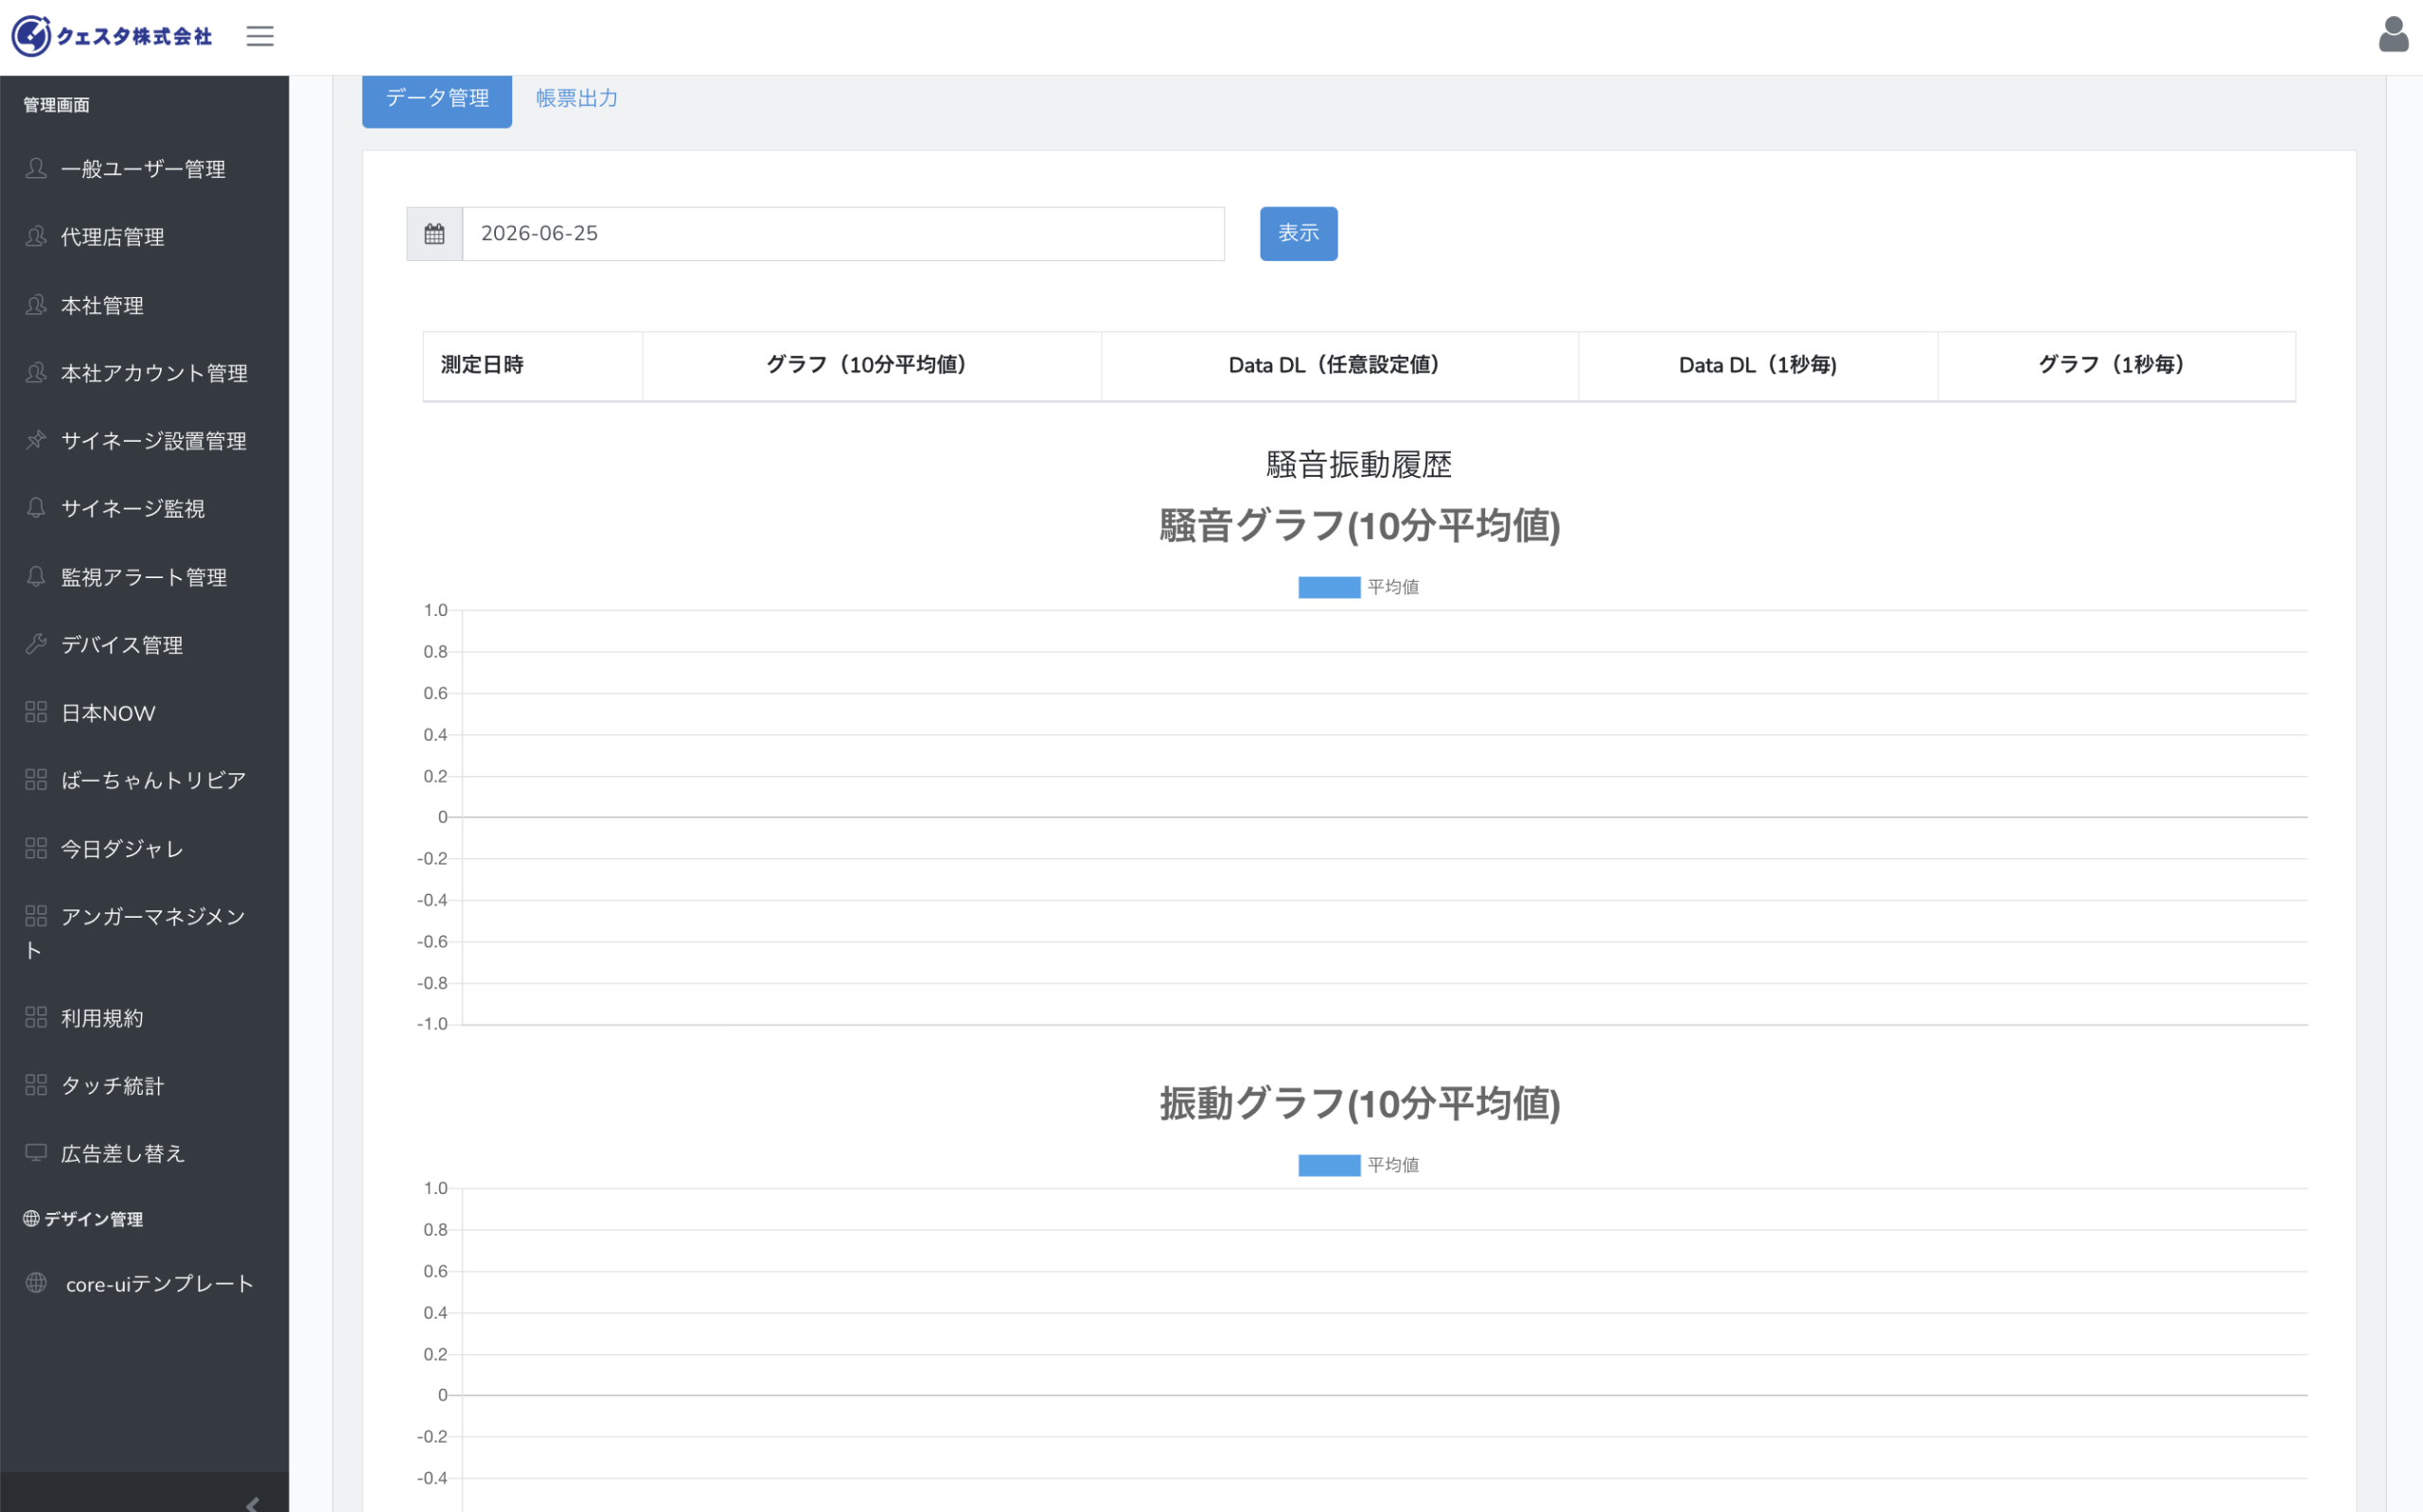Viewport: 2423px width, 1512px height.
Task: Click the クェスタ株式会社 logo
Action: (112, 36)
